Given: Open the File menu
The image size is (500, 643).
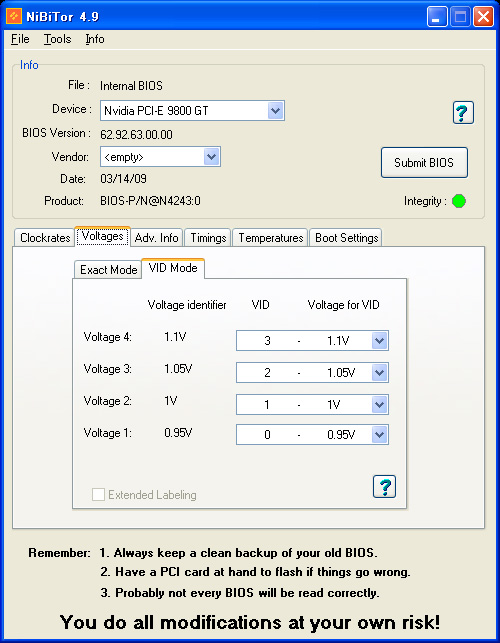Looking at the screenshot, I should pos(20,39).
